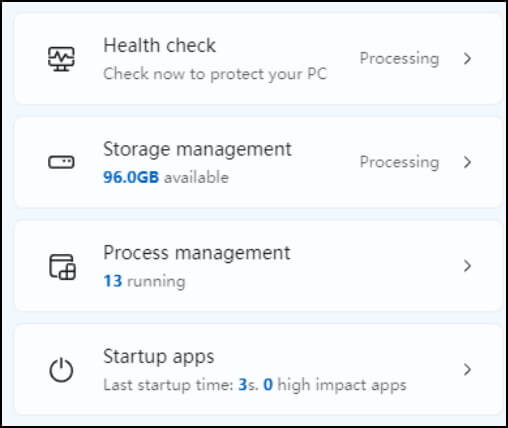Click the Storage management Processing status
Screen dimensions: 508x428
(399, 163)
